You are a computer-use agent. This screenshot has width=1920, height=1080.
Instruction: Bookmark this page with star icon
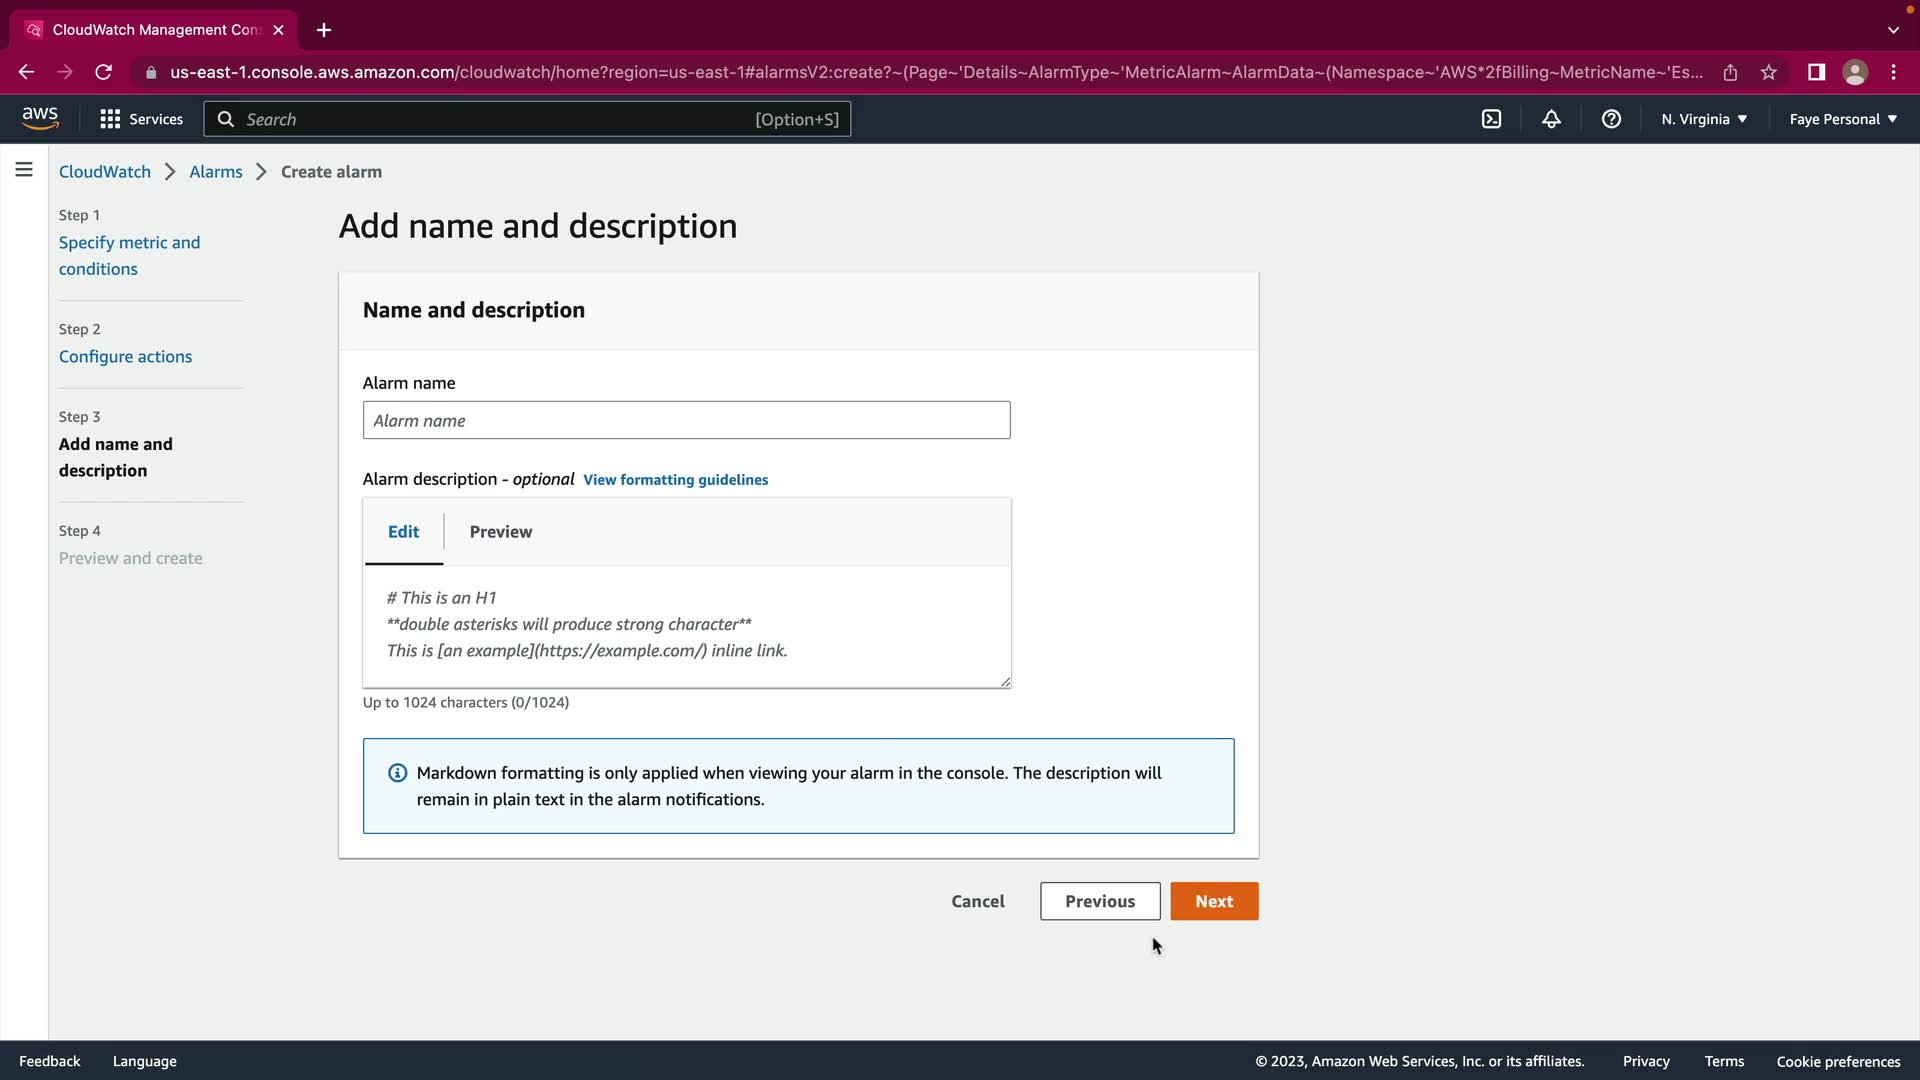point(1769,72)
